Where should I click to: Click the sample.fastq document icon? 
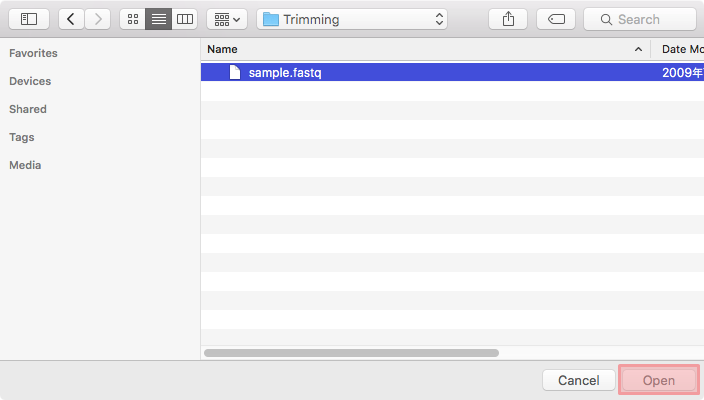[x=235, y=73]
